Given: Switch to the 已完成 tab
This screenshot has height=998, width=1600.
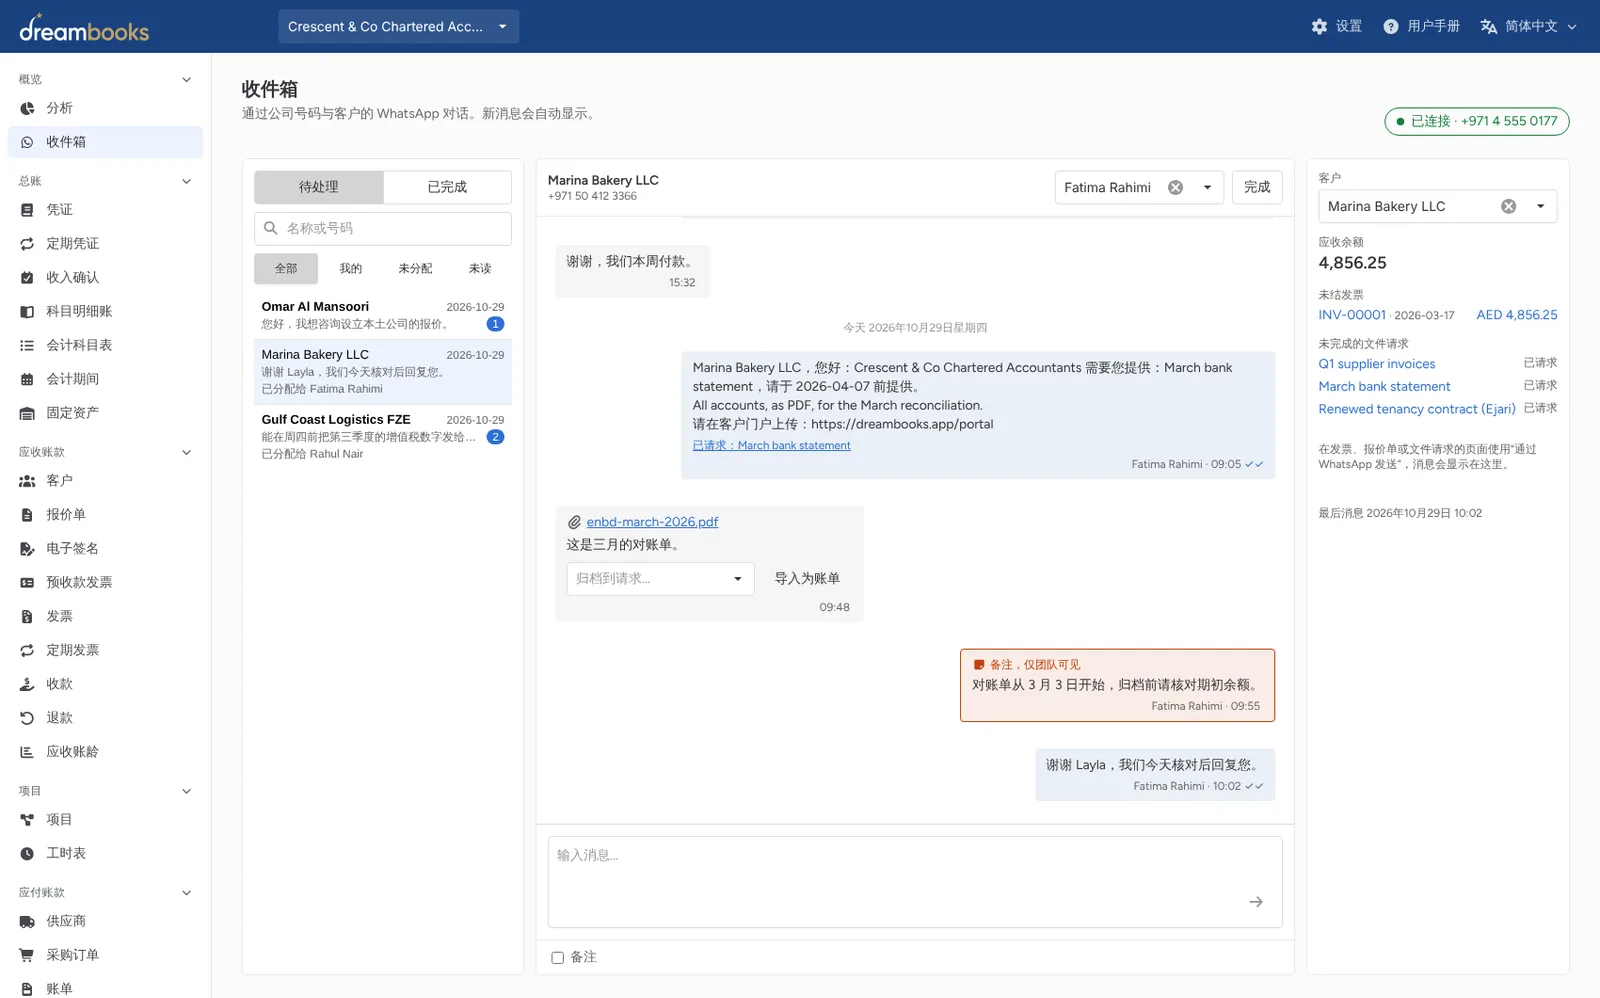Looking at the screenshot, I should [x=447, y=187].
